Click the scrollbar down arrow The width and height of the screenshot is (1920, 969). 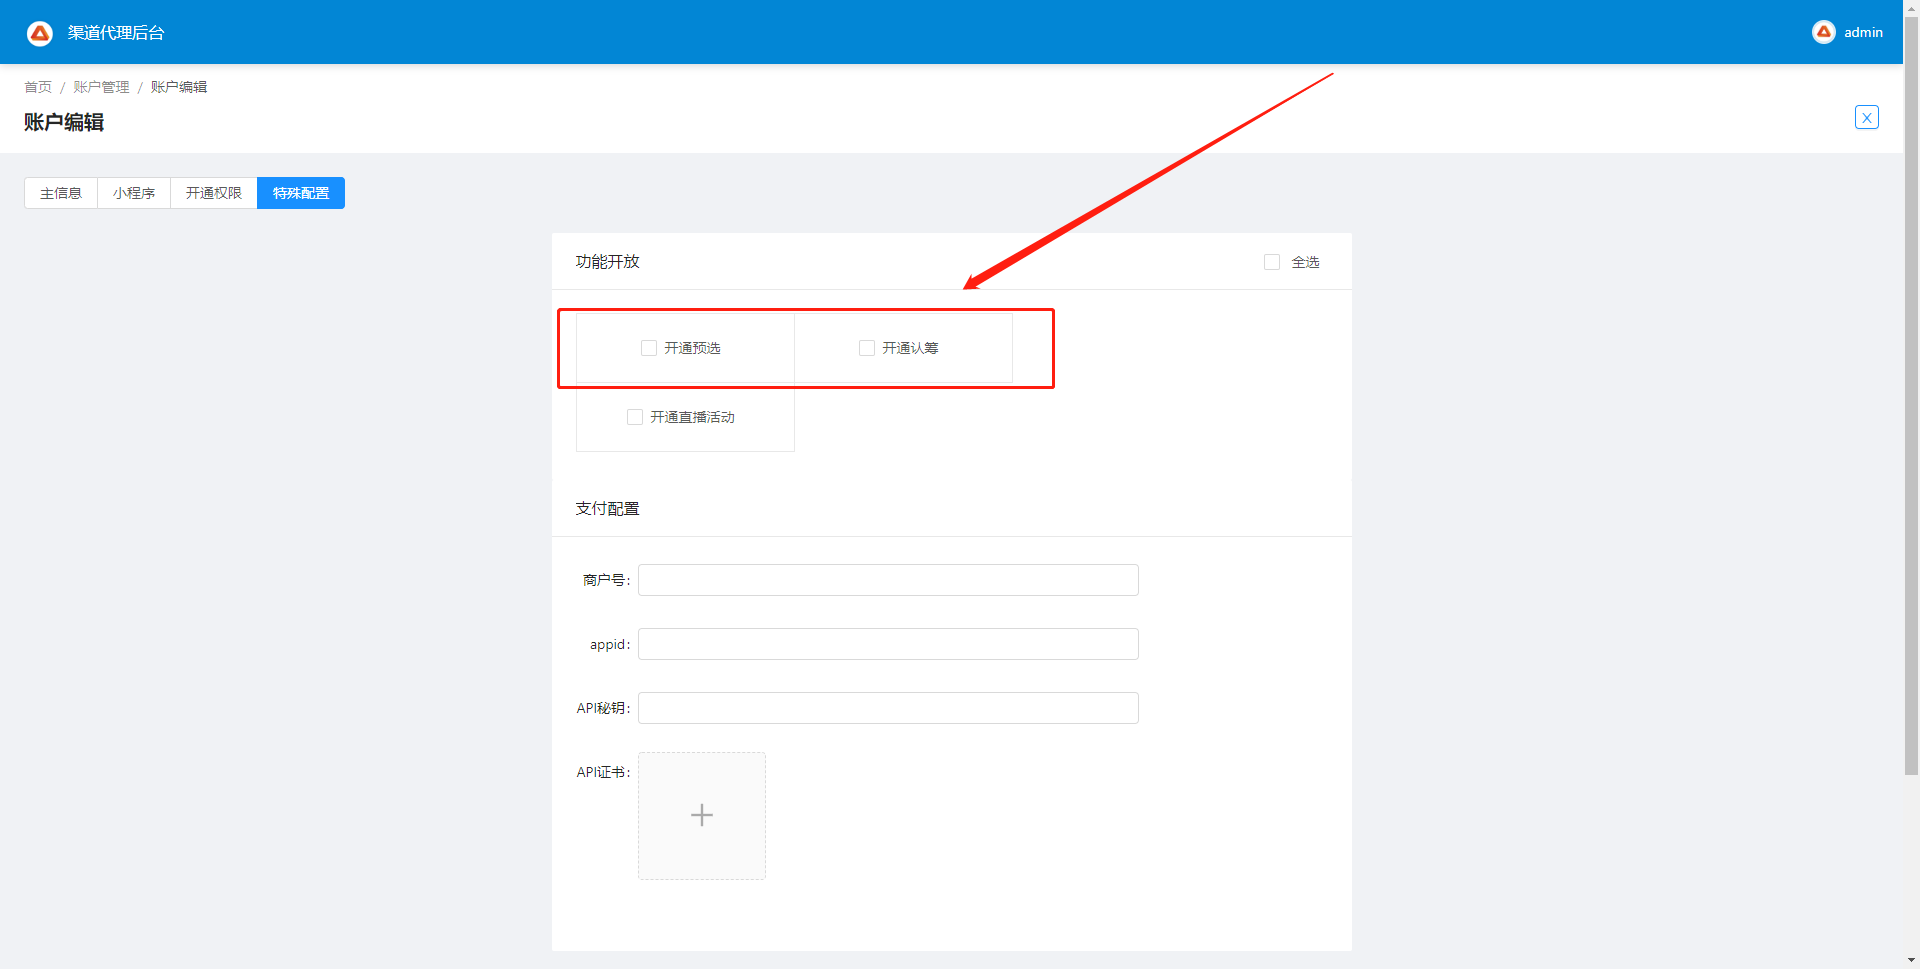pyautogui.click(x=1911, y=961)
